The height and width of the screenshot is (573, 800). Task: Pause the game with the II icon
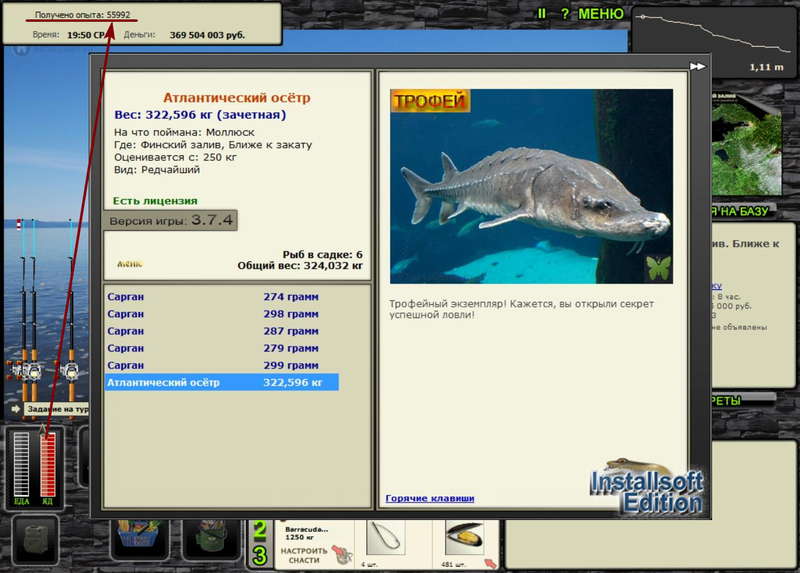pyautogui.click(x=541, y=14)
